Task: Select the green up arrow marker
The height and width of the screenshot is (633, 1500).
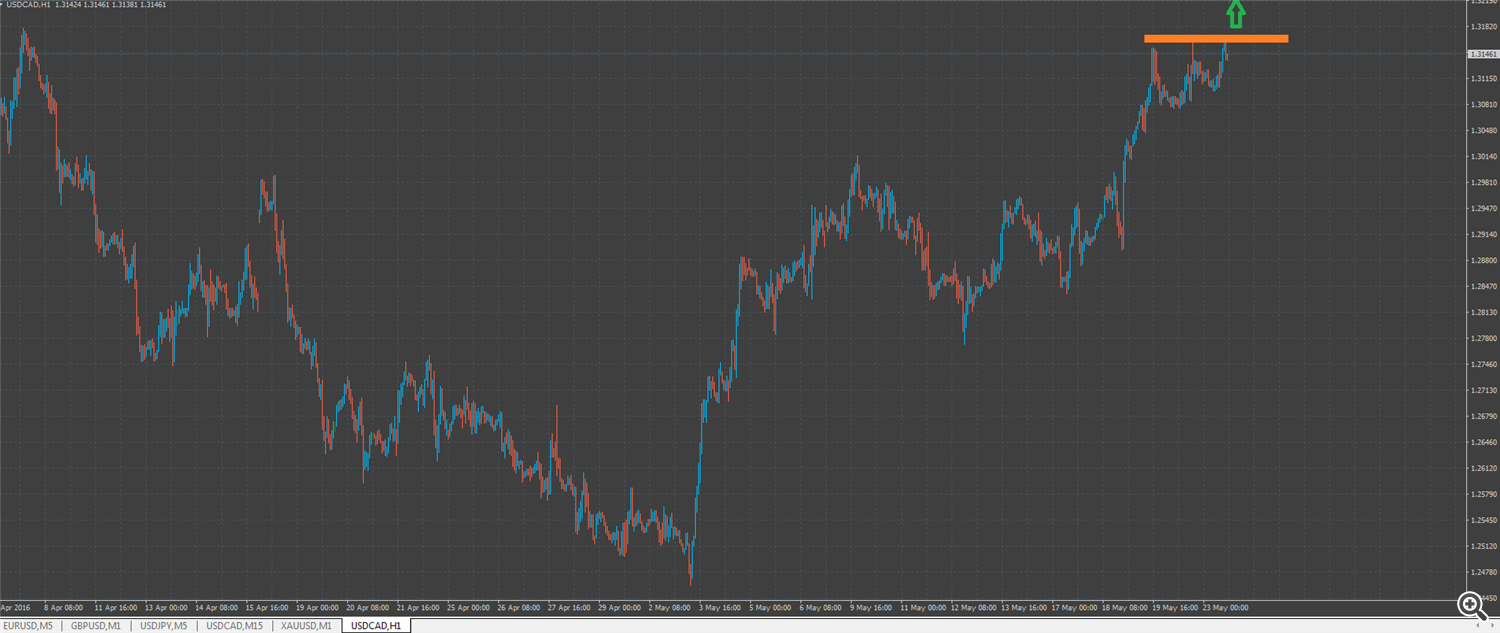Action: pos(1236,13)
